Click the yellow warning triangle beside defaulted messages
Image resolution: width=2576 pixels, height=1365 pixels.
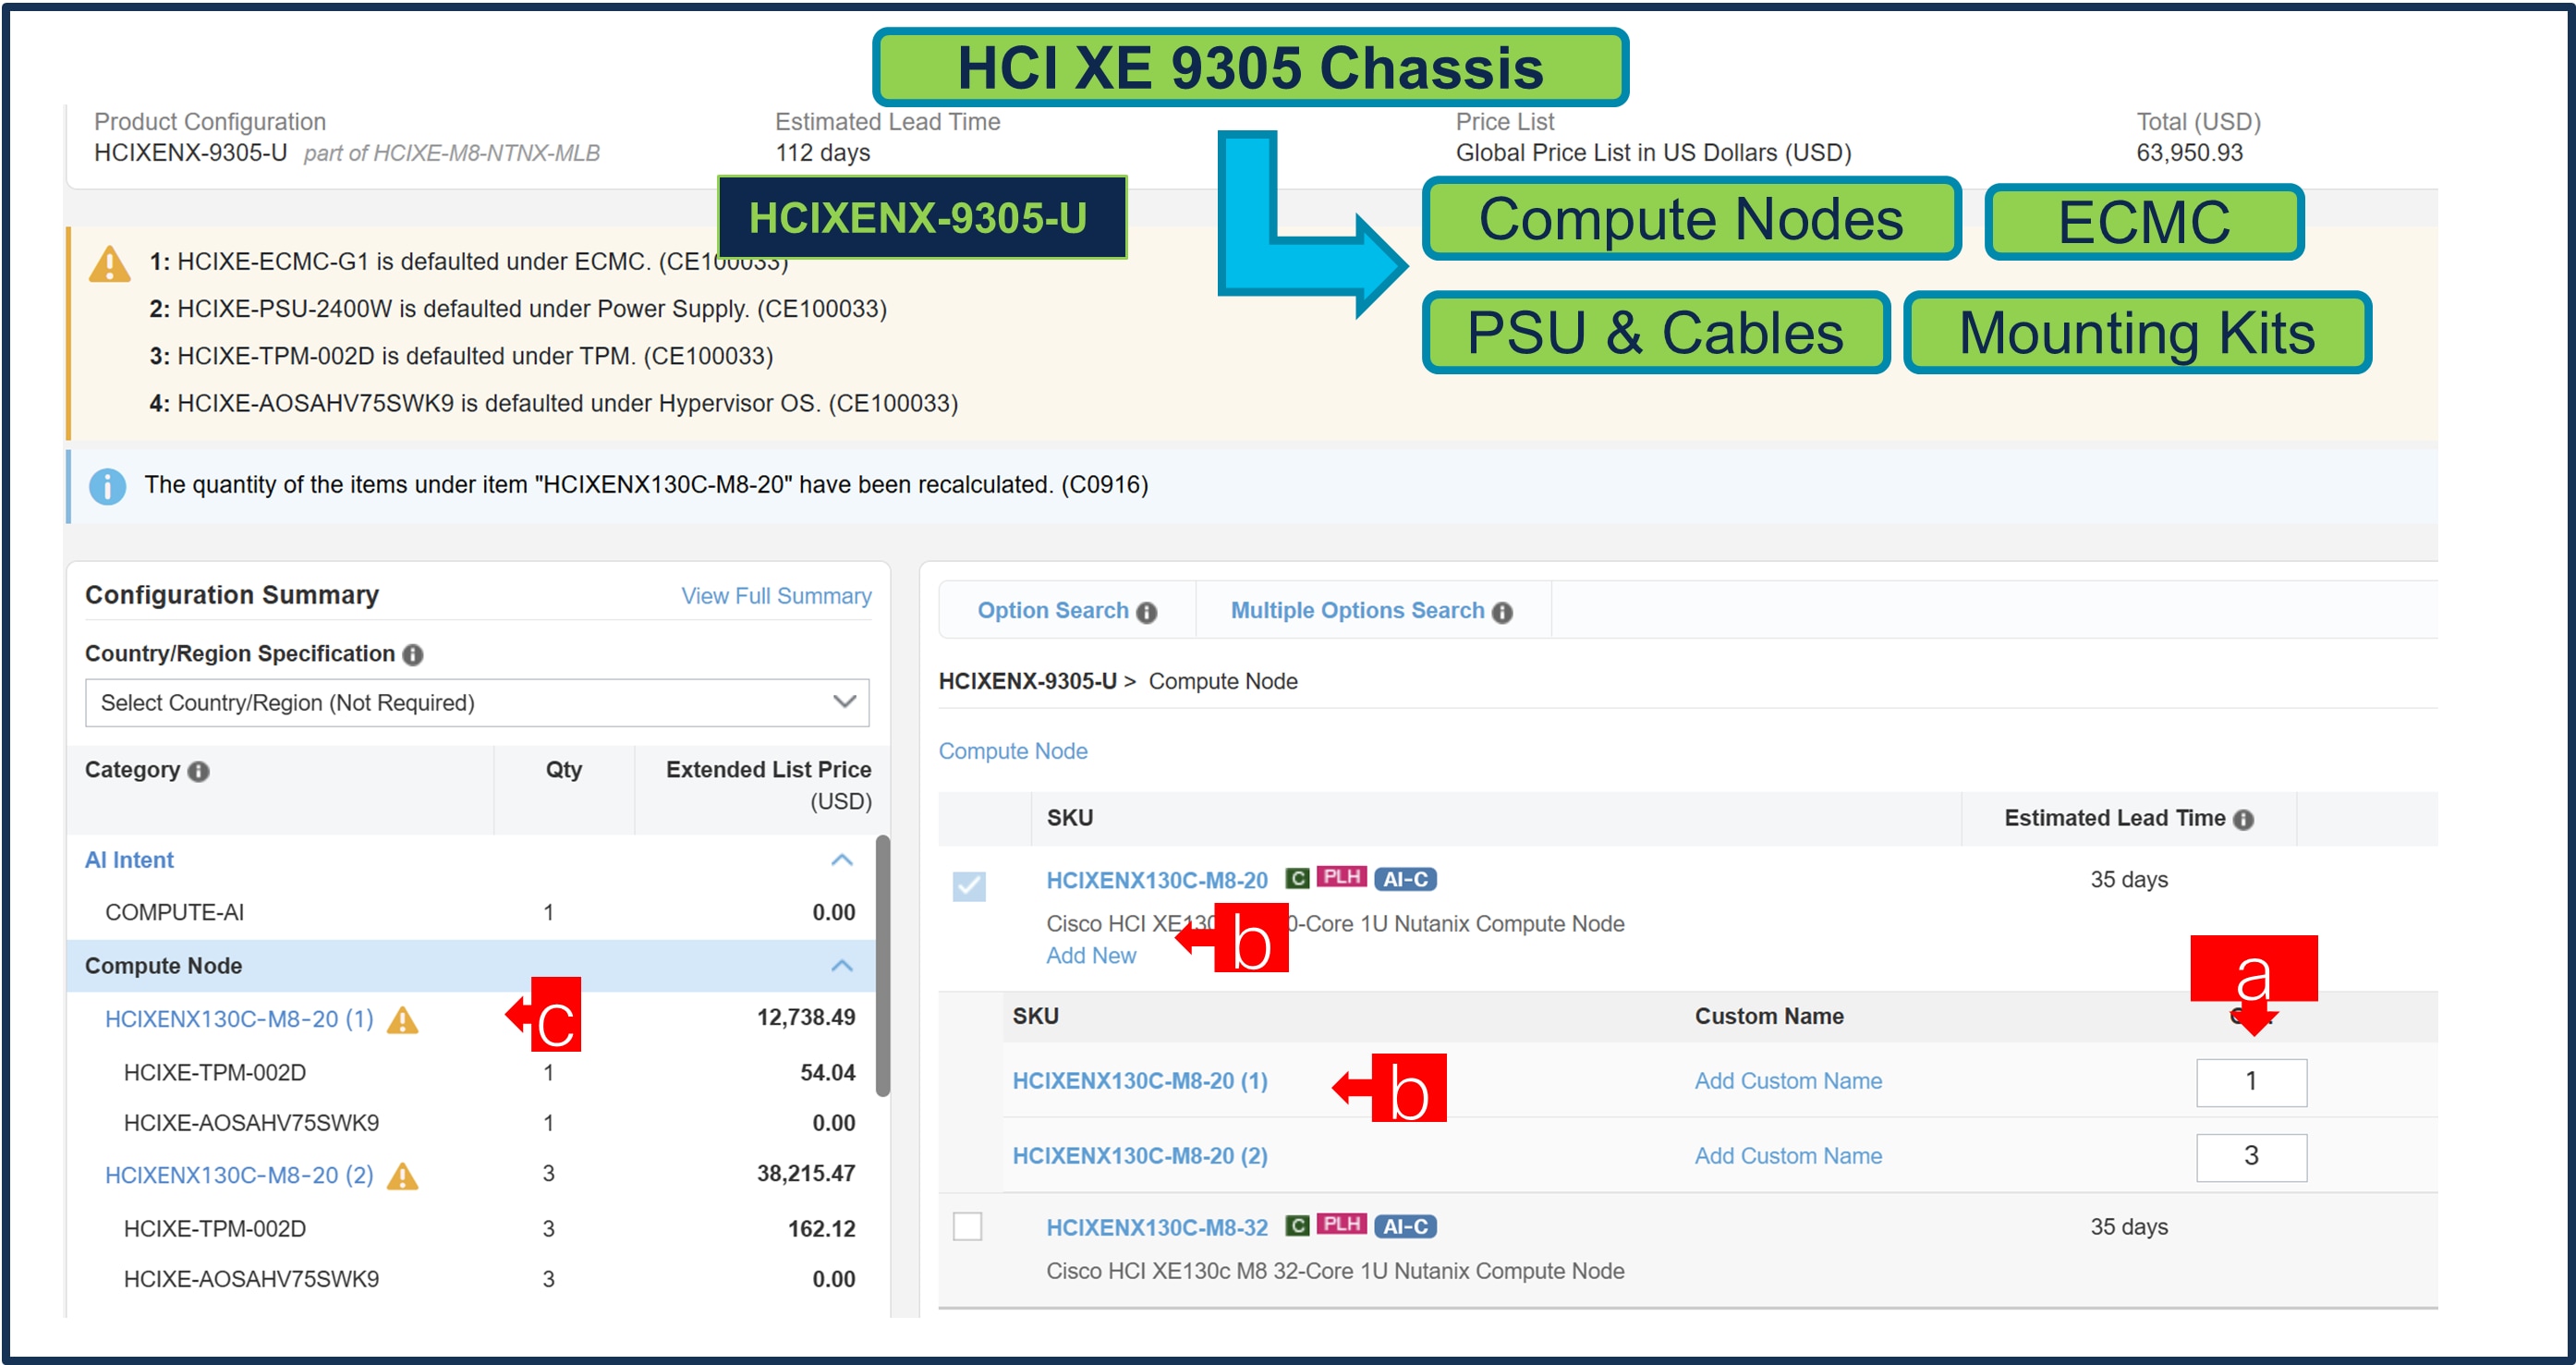point(109,264)
